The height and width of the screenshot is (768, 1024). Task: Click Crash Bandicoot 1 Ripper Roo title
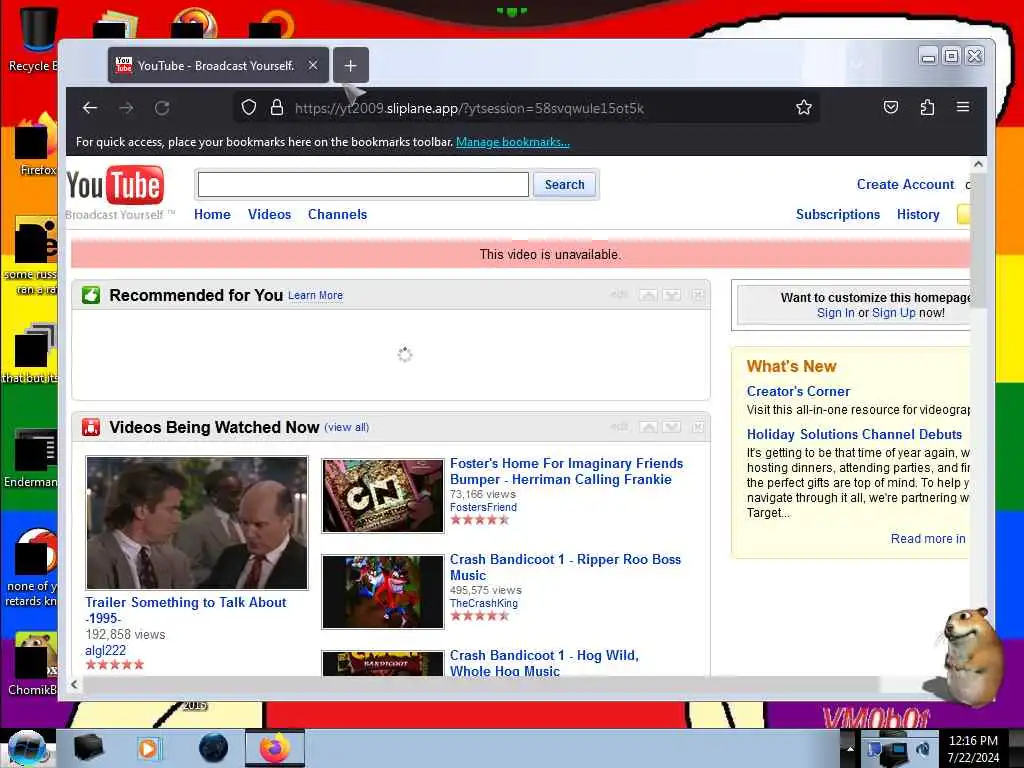pos(566,567)
